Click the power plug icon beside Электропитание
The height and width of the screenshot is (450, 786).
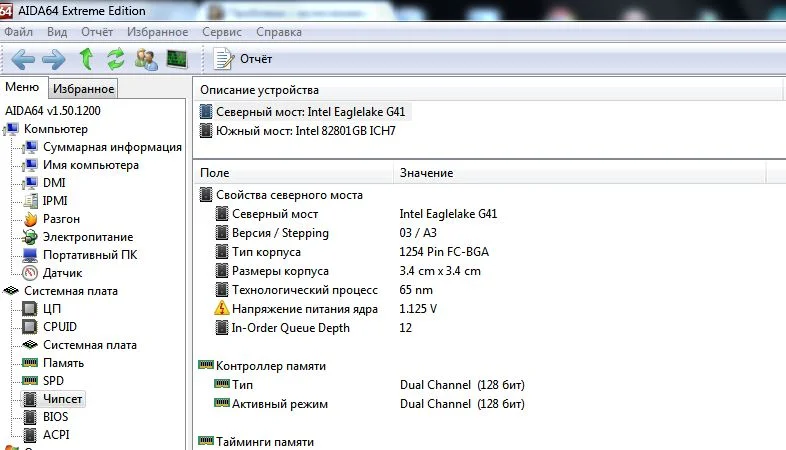[30, 237]
